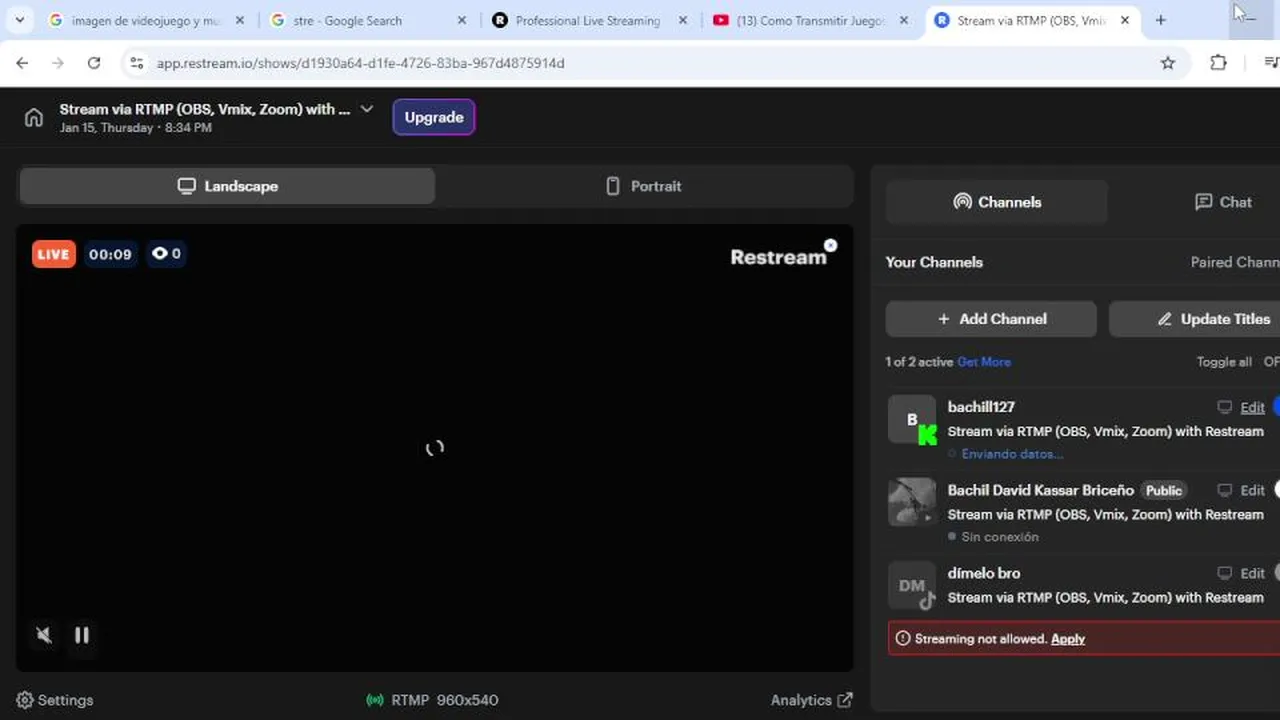This screenshot has height=720, width=1280.
Task: Open the Chat tab
Action: [x=1223, y=202]
